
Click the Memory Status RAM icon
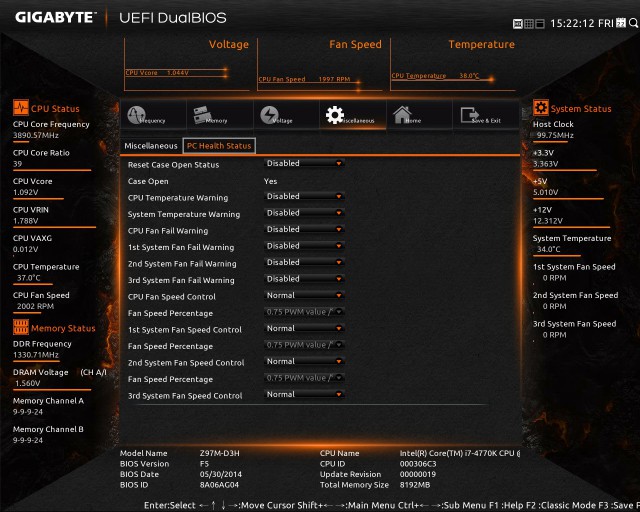pyautogui.click(x=20, y=327)
